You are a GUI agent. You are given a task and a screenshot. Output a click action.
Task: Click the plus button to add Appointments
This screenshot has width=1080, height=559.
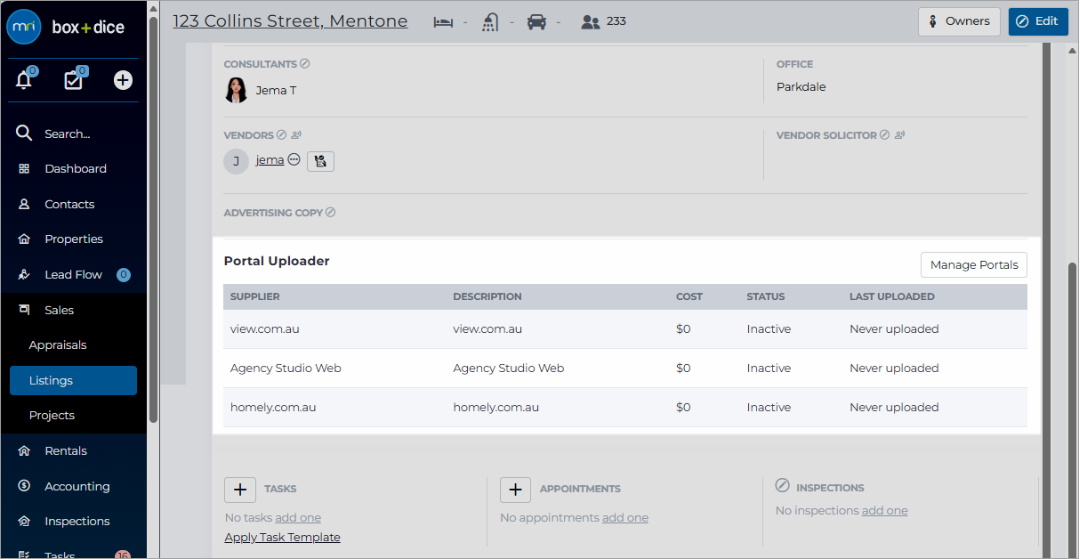515,489
